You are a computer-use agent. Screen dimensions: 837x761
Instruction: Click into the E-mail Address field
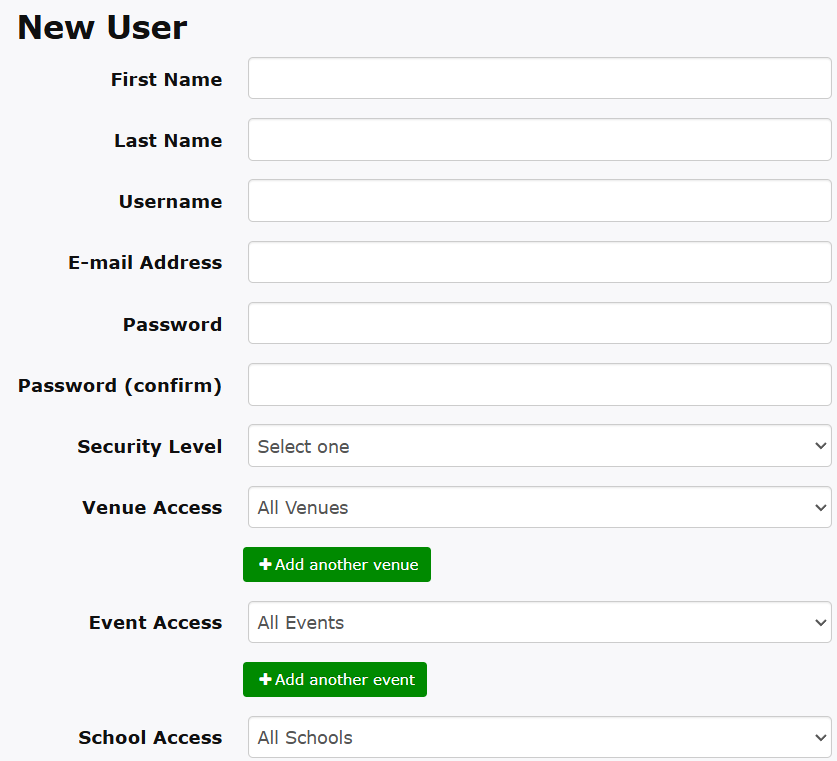[x=539, y=262]
